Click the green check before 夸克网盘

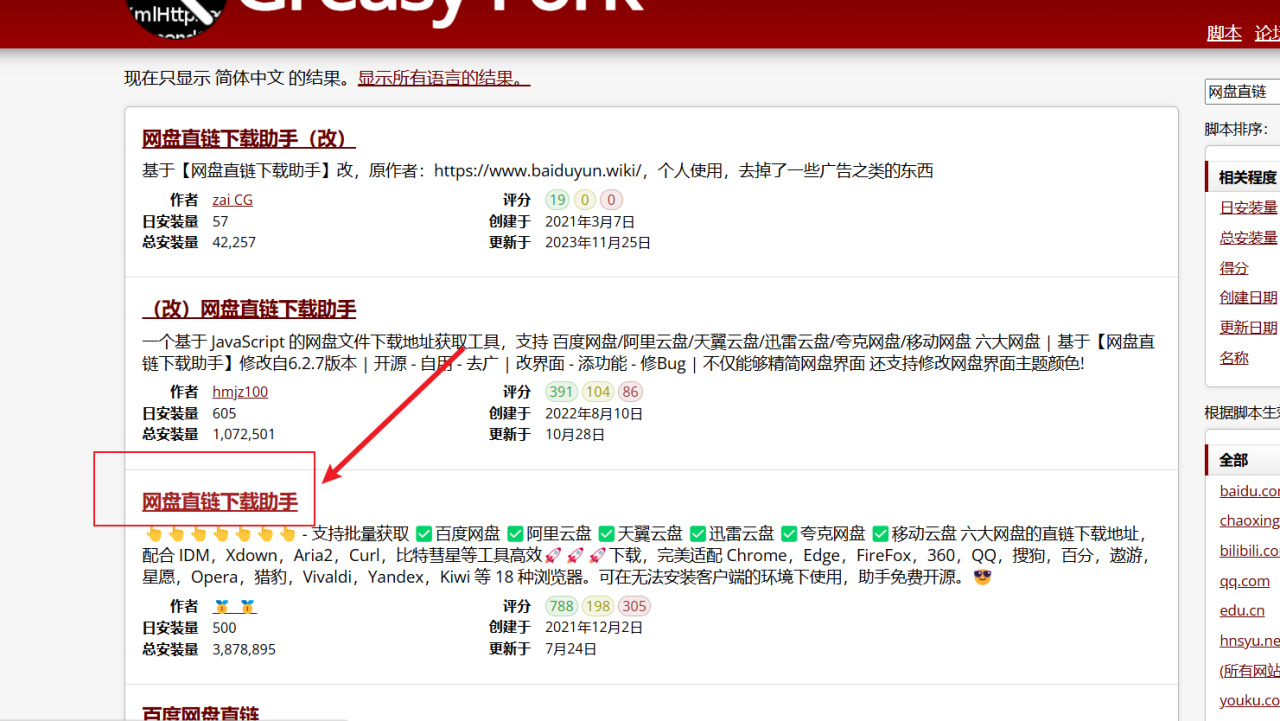click(789, 534)
